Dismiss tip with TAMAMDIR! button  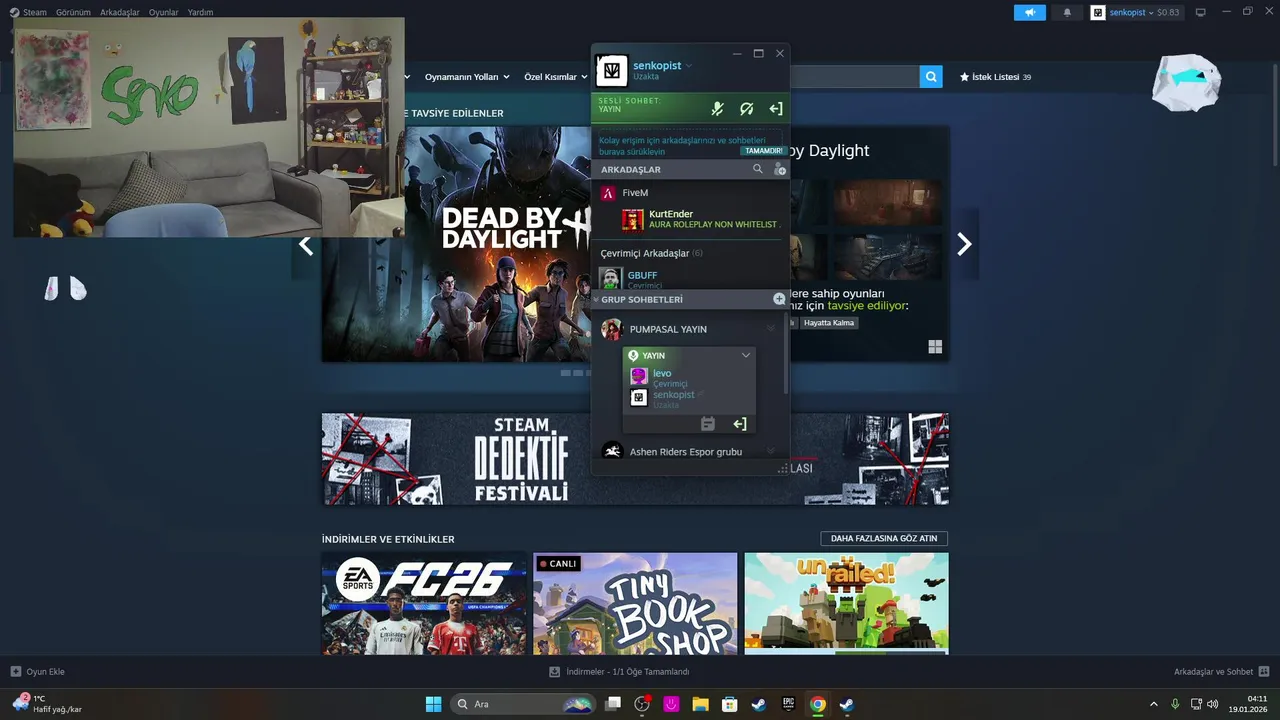[762, 151]
